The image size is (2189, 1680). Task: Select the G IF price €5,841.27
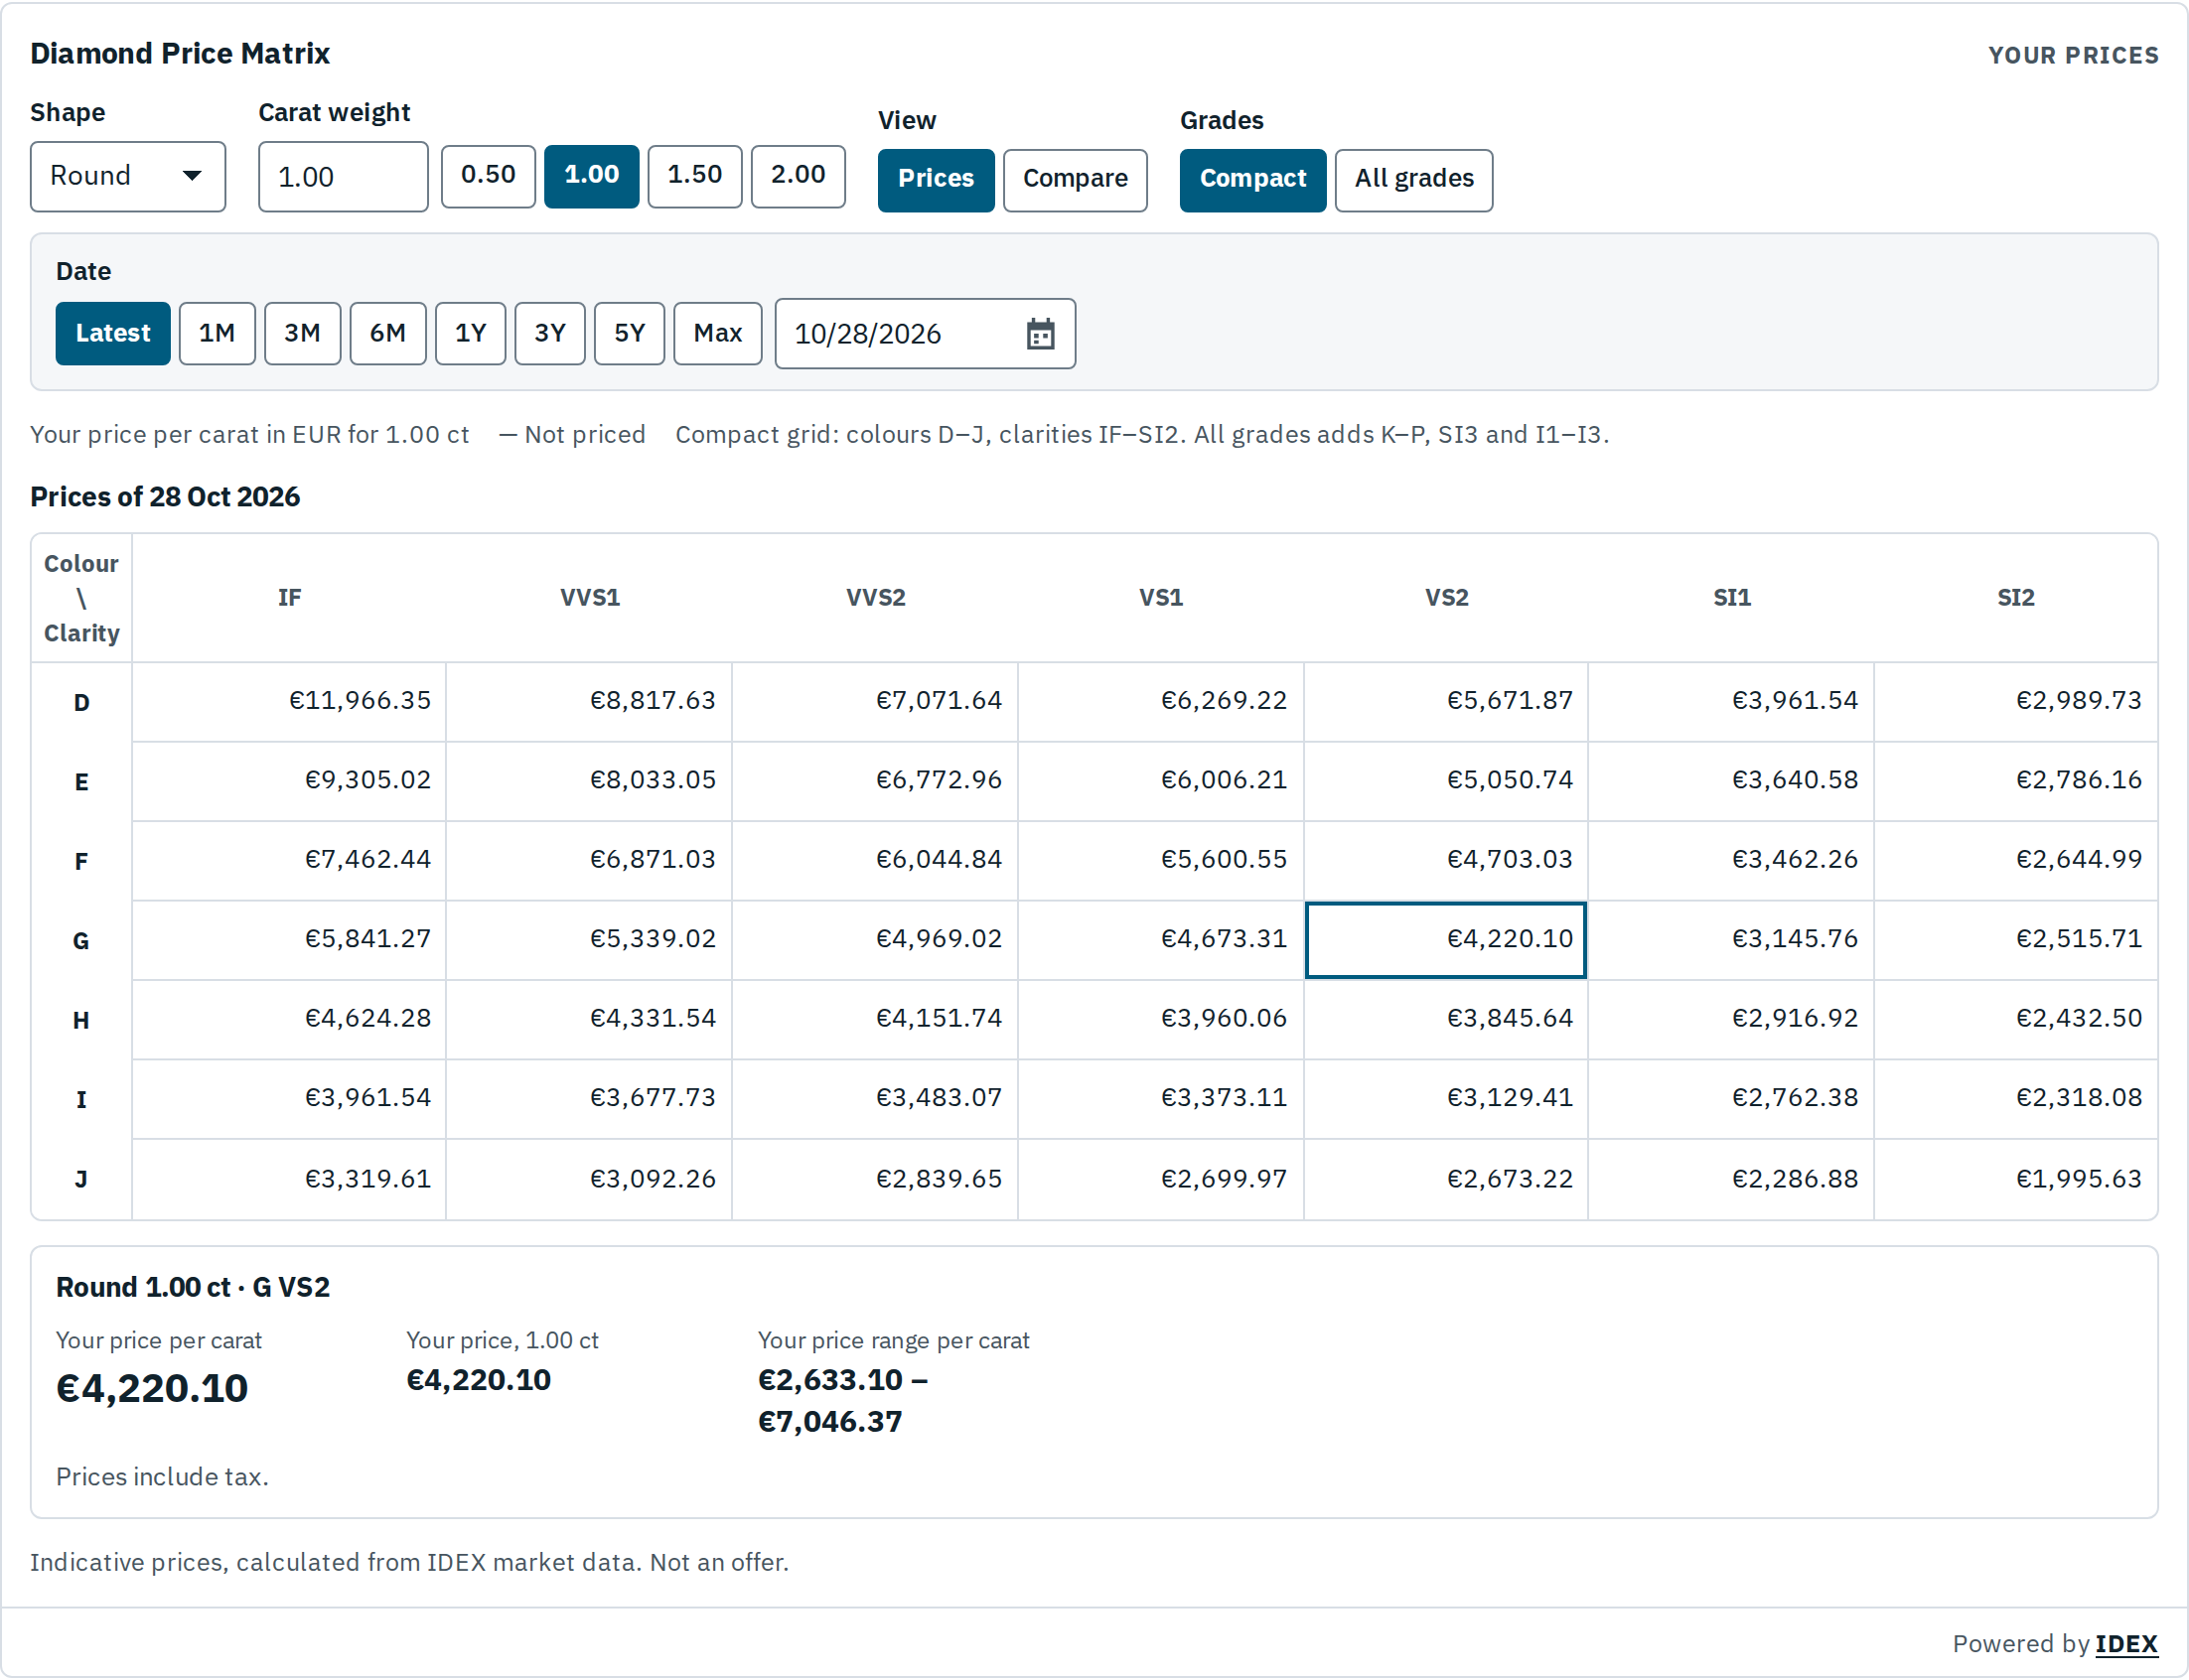(289, 939)
